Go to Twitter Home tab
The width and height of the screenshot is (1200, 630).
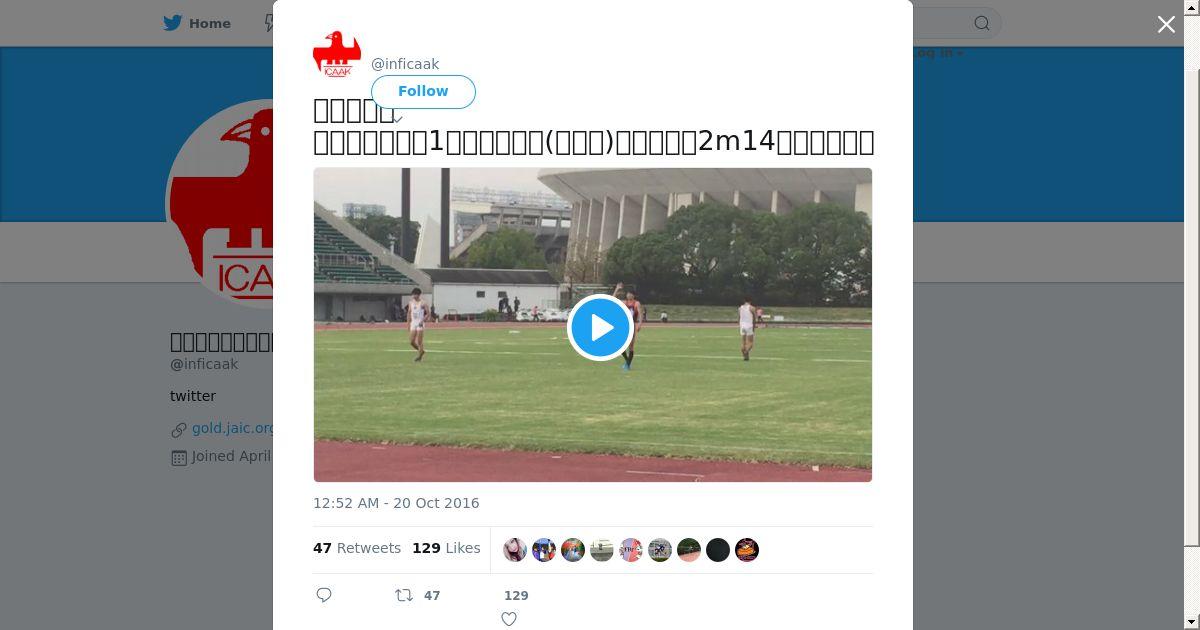click(x=197, y=23)
